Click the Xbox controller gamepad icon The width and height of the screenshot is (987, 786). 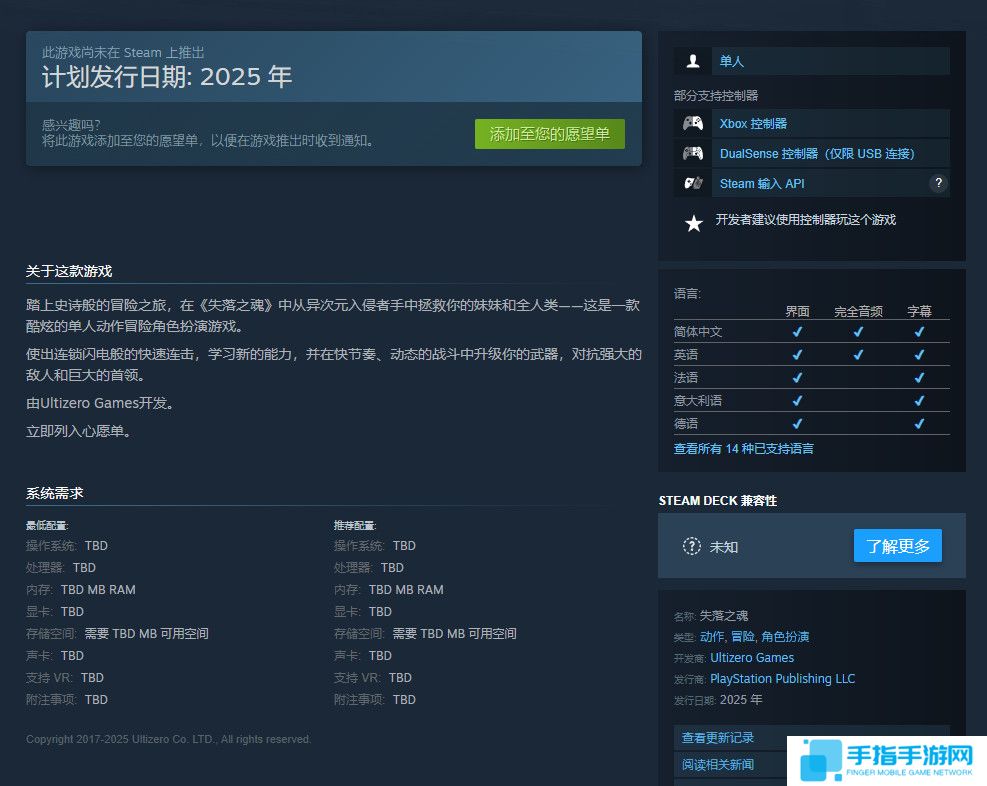(693, 123)
